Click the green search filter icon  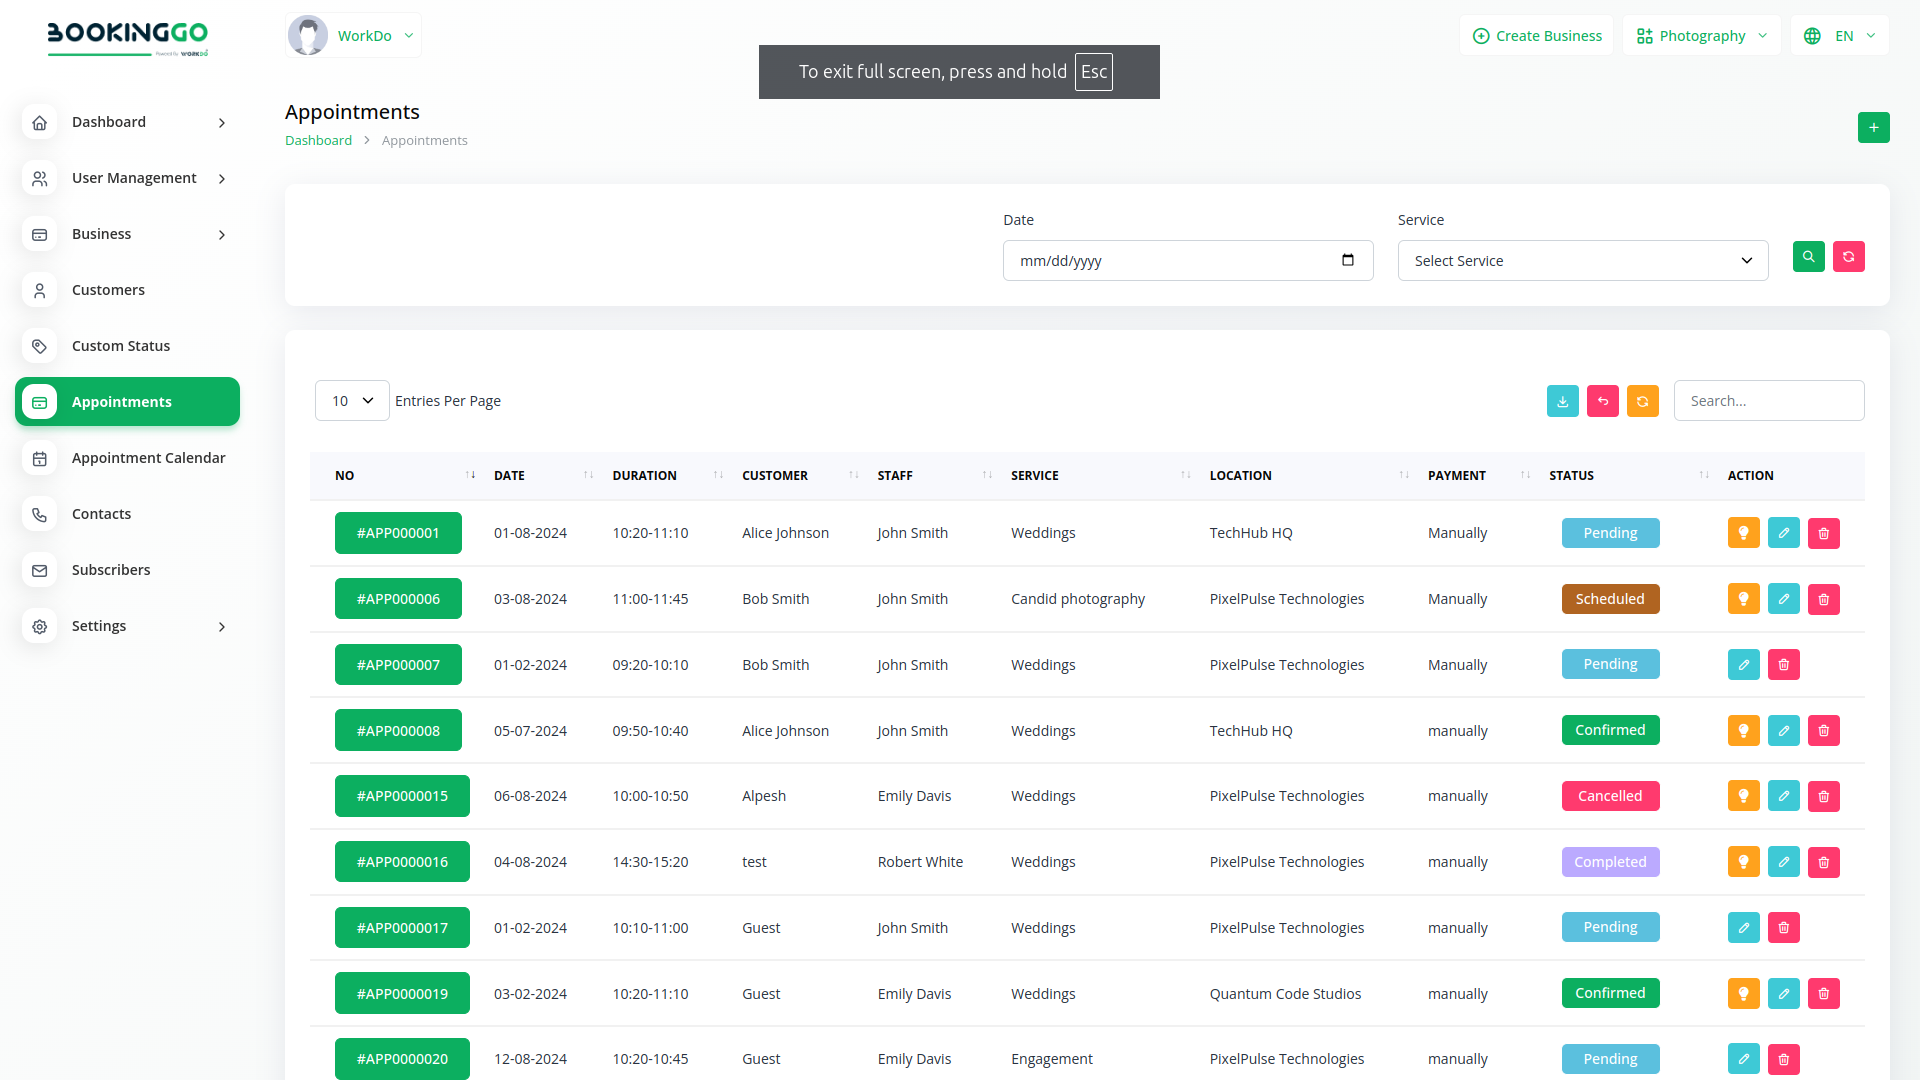click(1808, 257)
